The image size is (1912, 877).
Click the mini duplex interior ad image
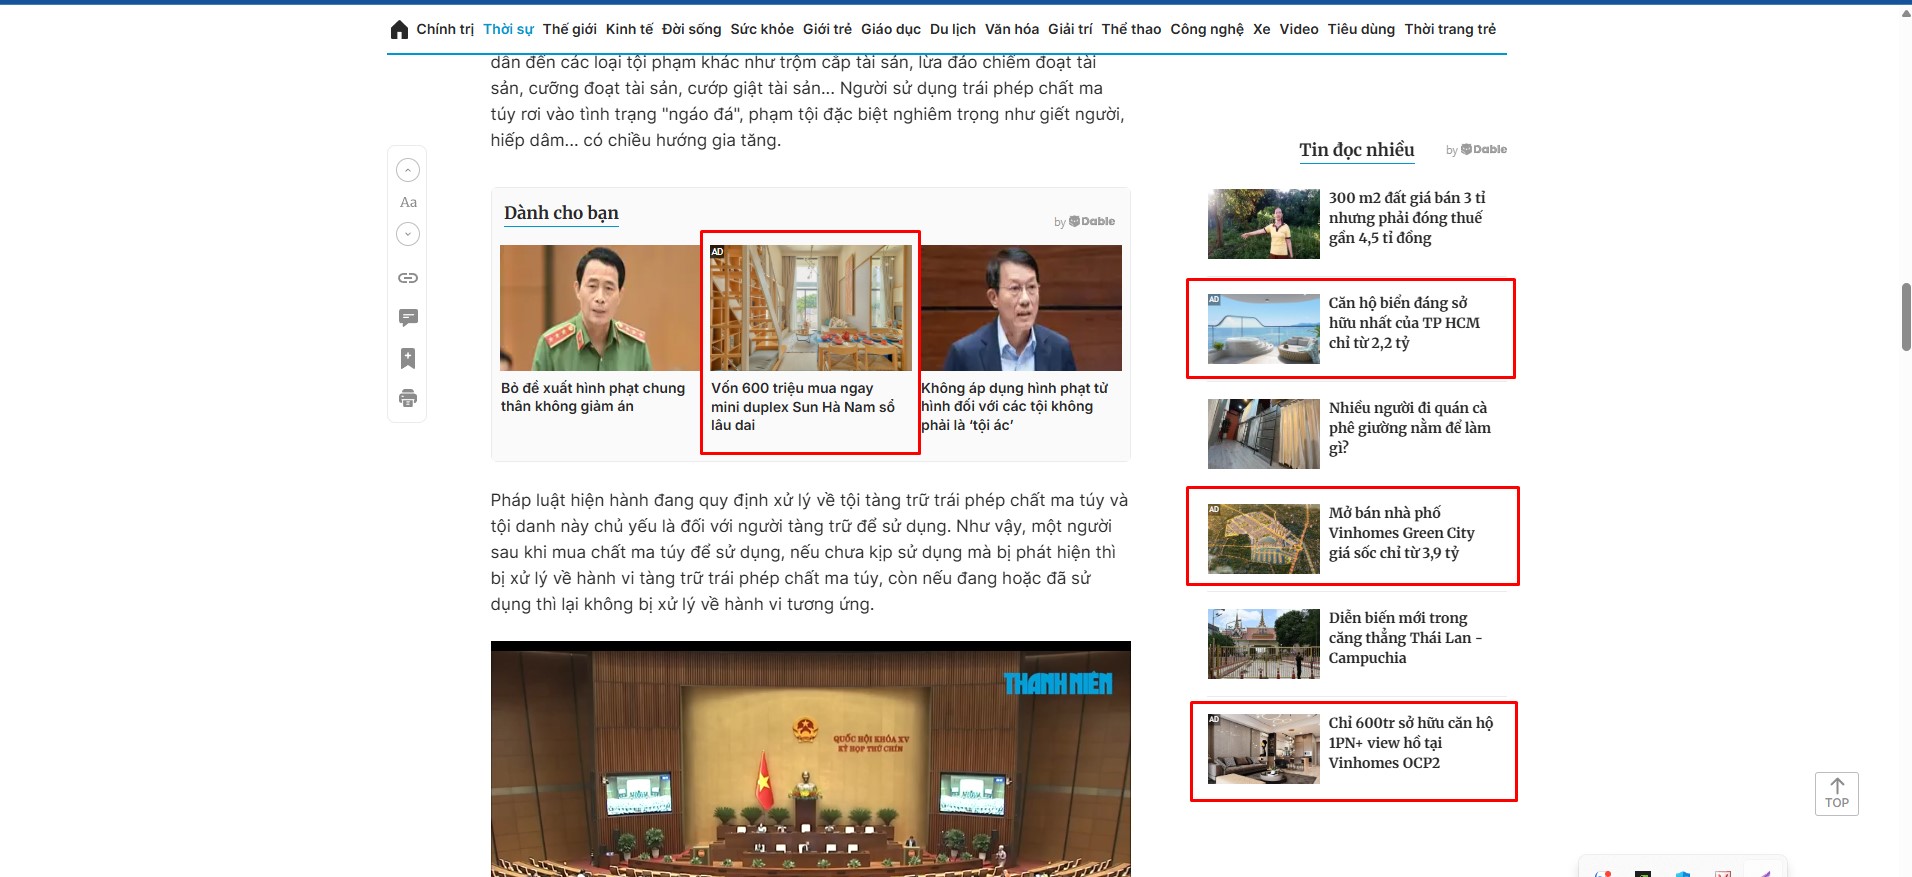pos(811,308)
